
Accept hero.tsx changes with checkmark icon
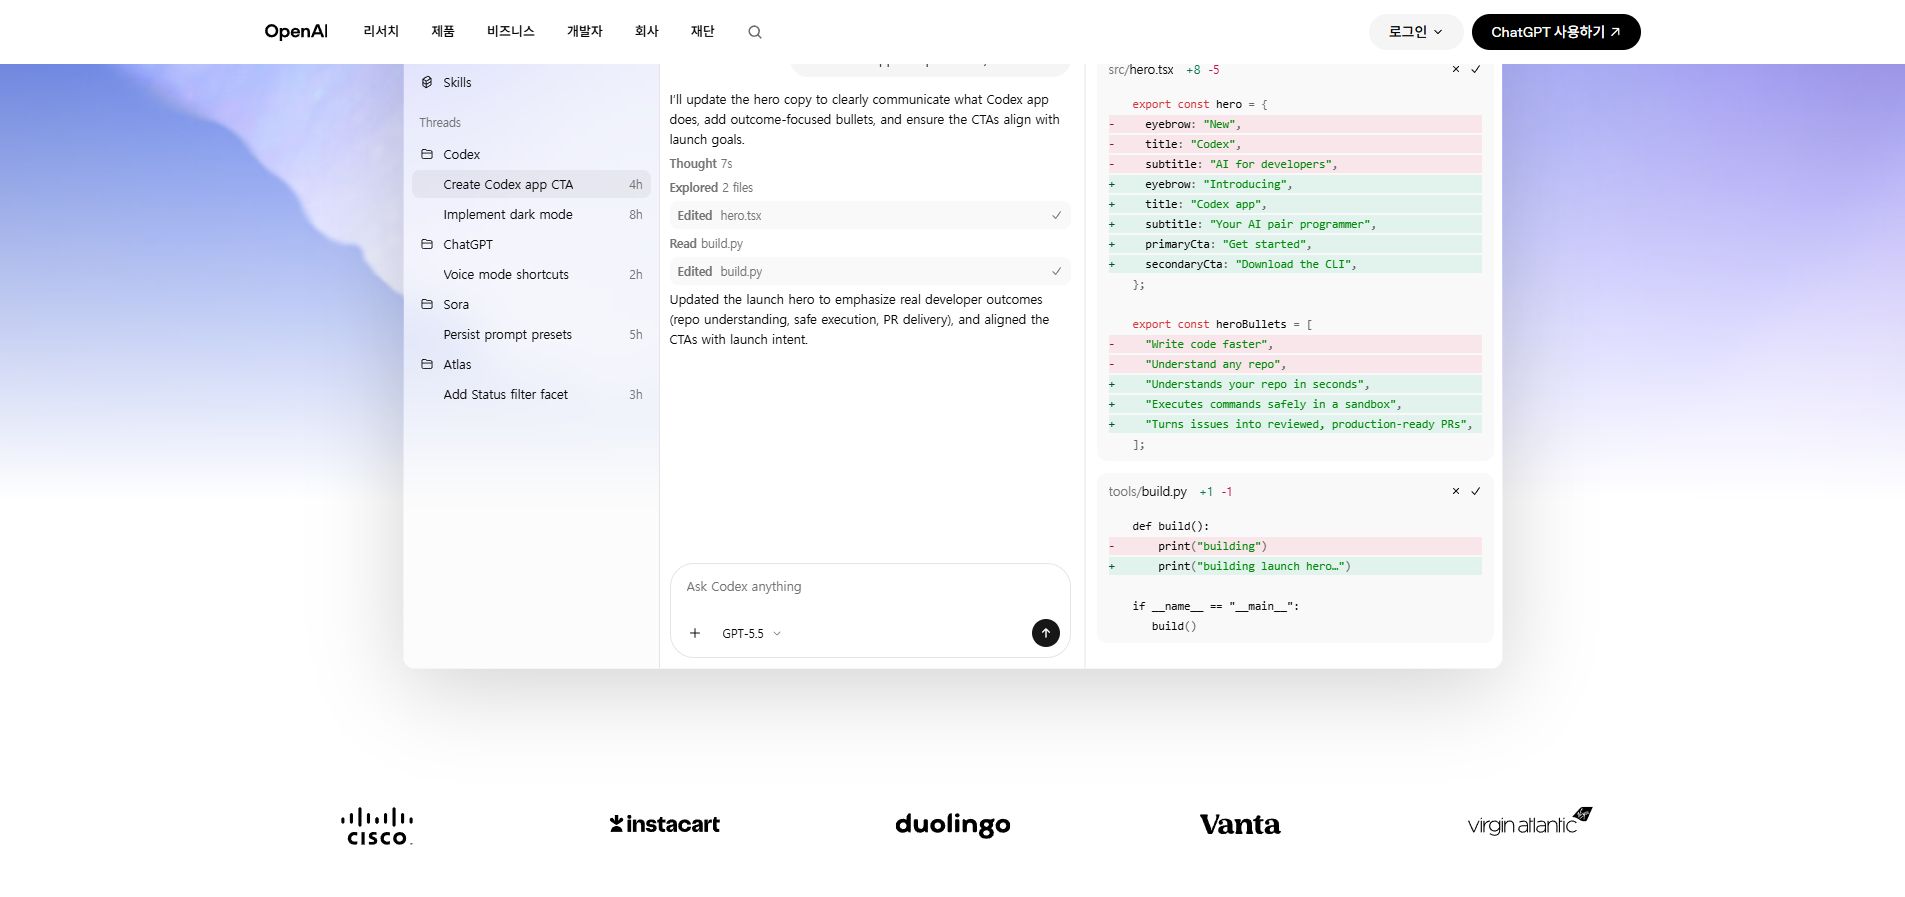(1475, 69)
